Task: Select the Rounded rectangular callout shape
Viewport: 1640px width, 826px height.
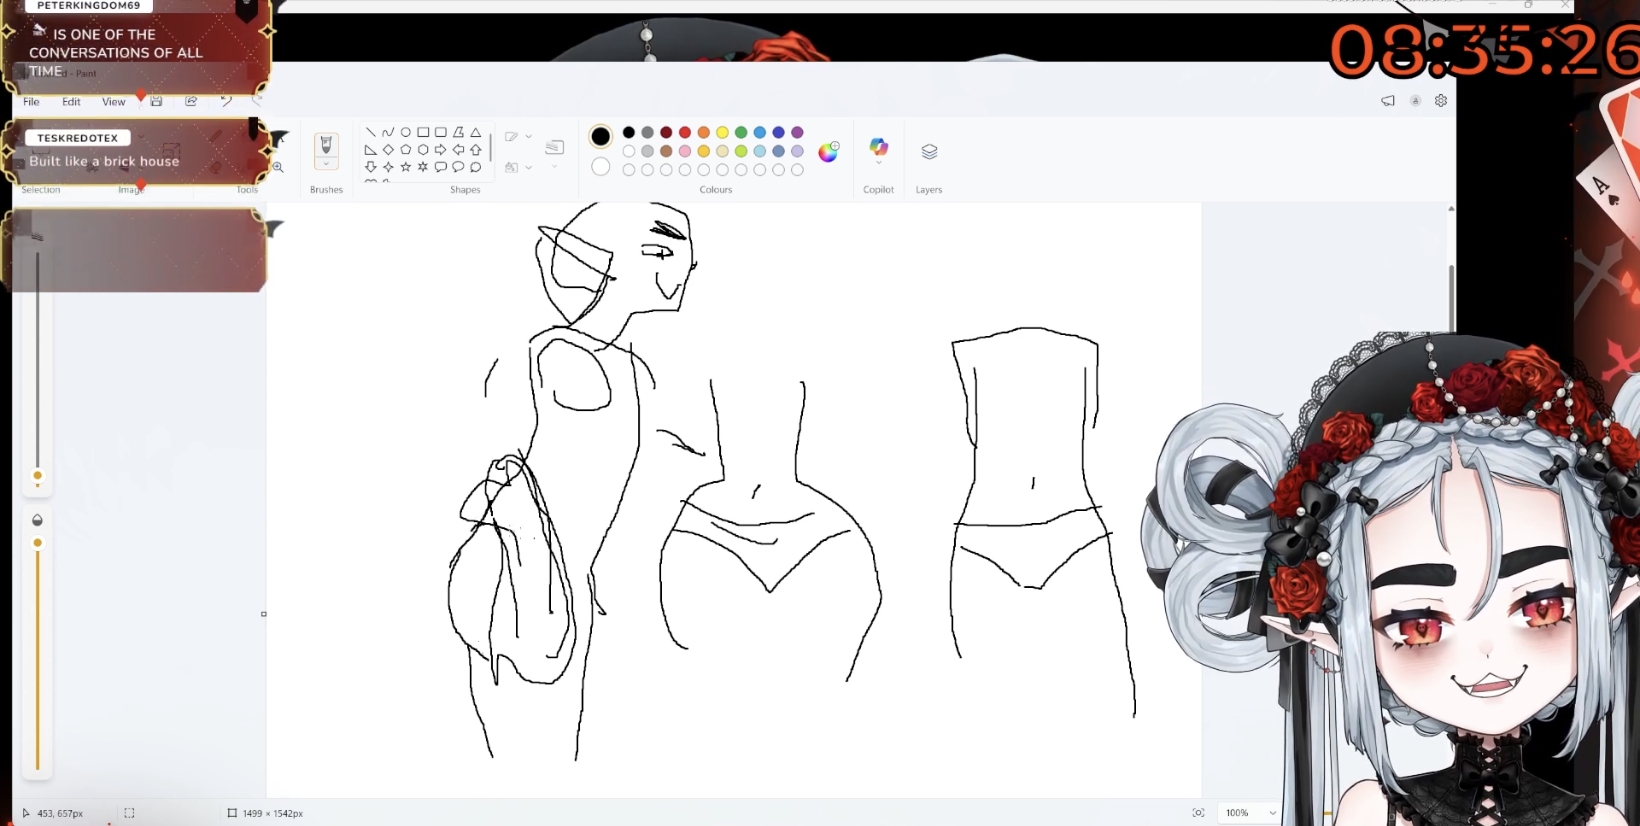Action: (441, 167)
